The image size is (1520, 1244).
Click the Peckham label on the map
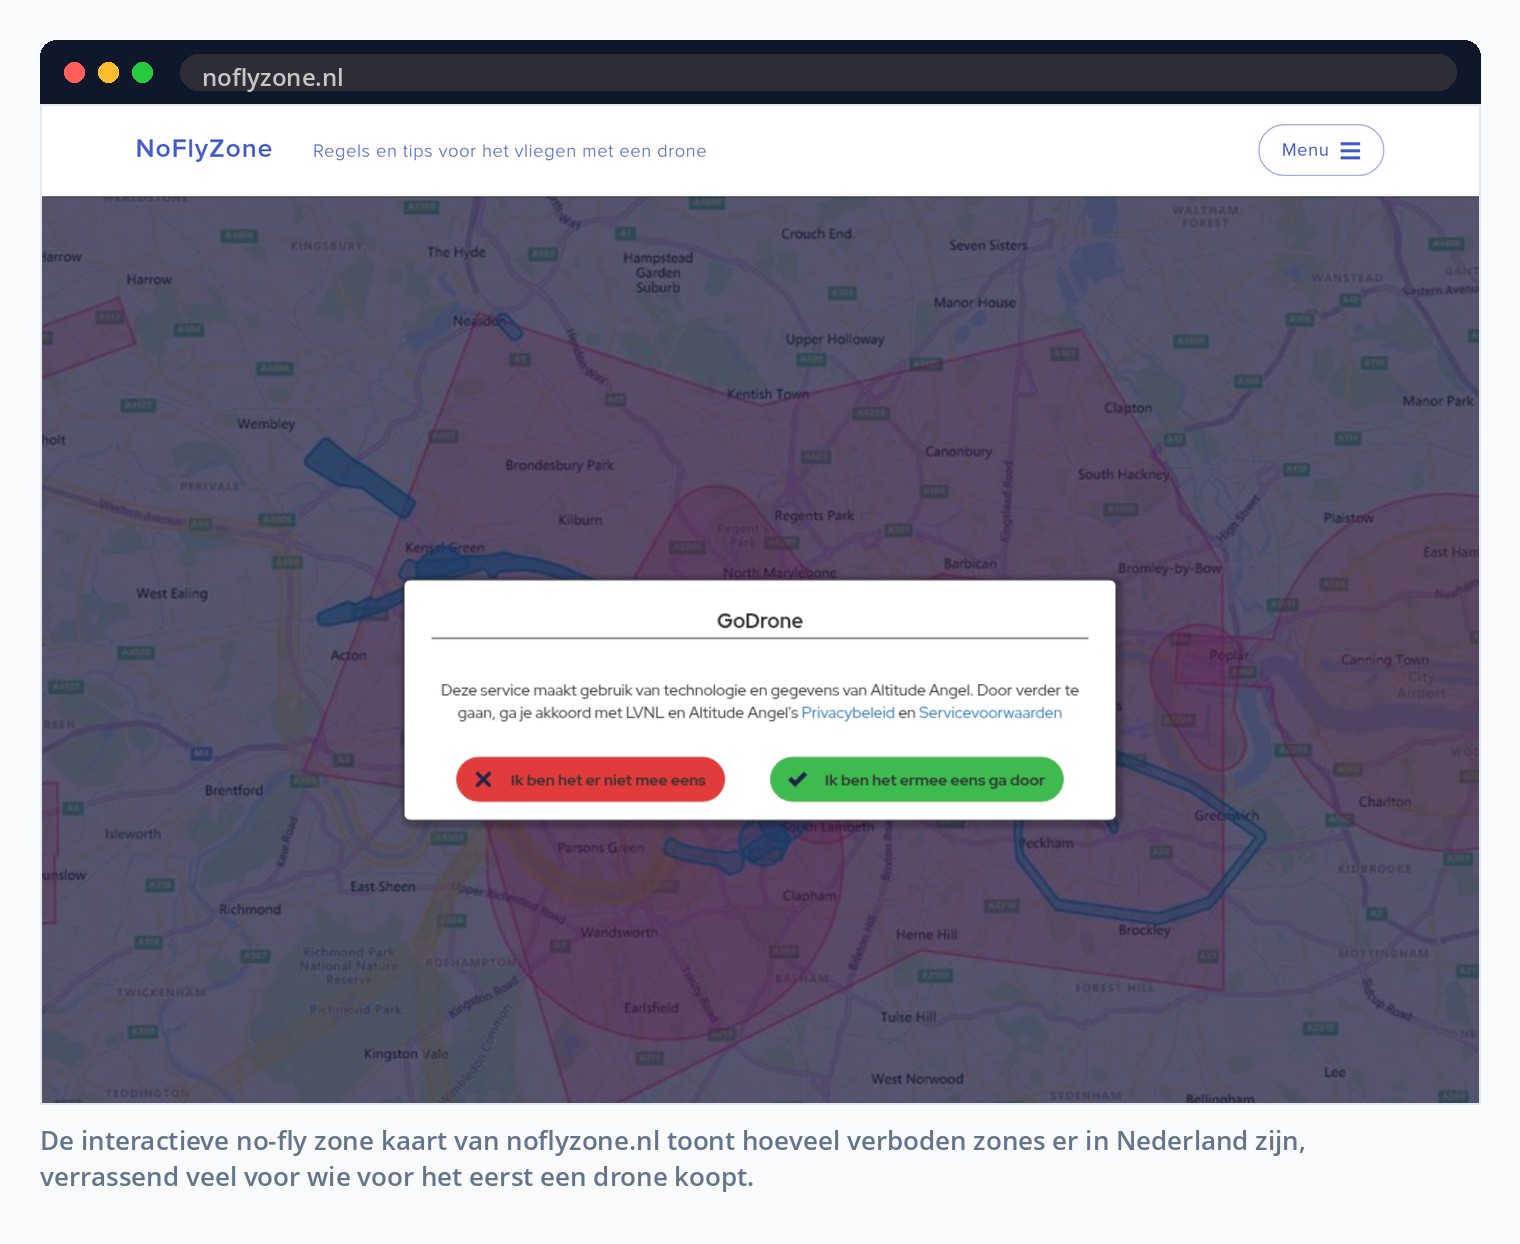click(x=1046, y=843)
